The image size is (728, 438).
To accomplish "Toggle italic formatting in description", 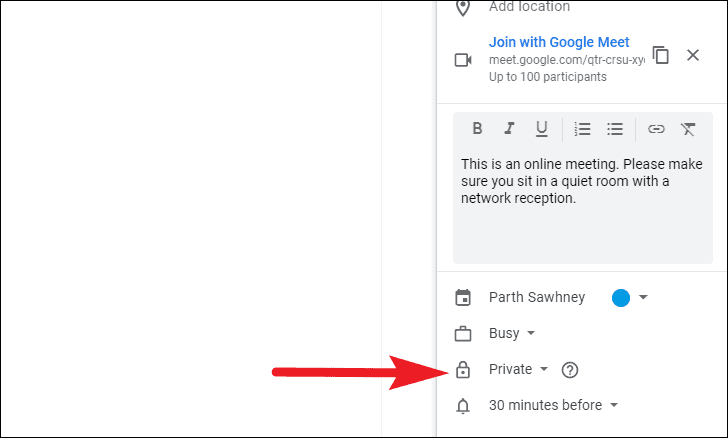I will (x=509, y=128).
